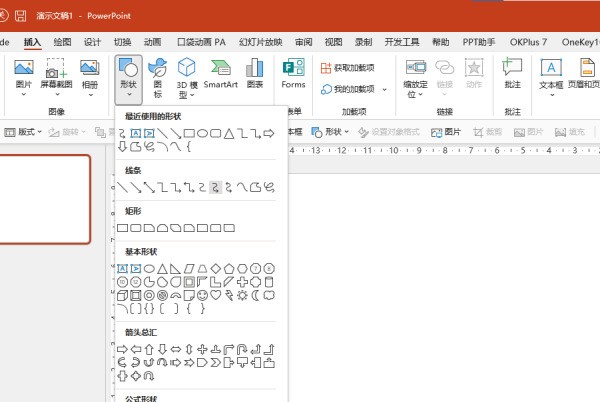Viewport: 600px width, 402px height.
Task: Click the Pictures (图片) insert icon
Action: 24,74
